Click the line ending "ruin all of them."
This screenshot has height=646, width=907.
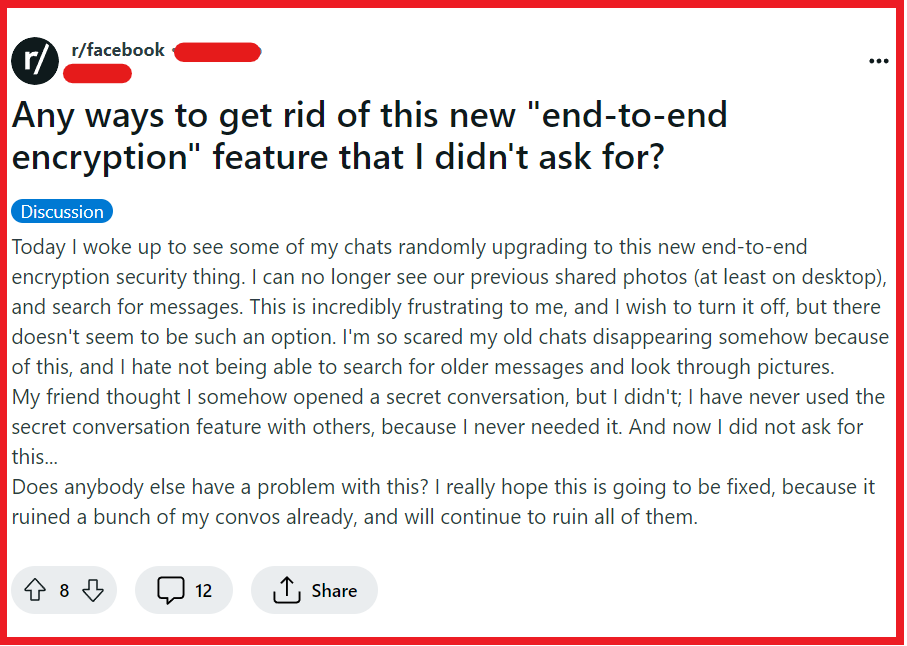coord(355,516)
